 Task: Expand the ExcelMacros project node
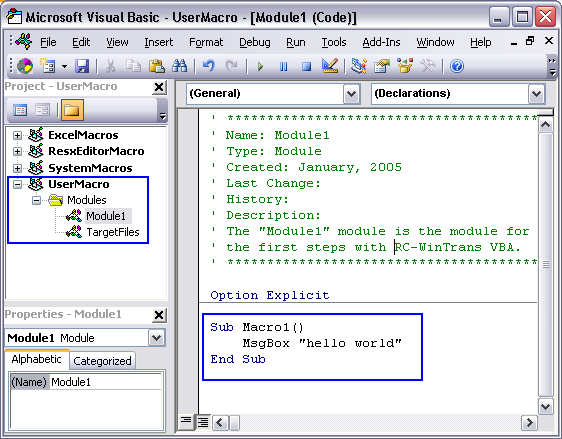coord(17,135)
